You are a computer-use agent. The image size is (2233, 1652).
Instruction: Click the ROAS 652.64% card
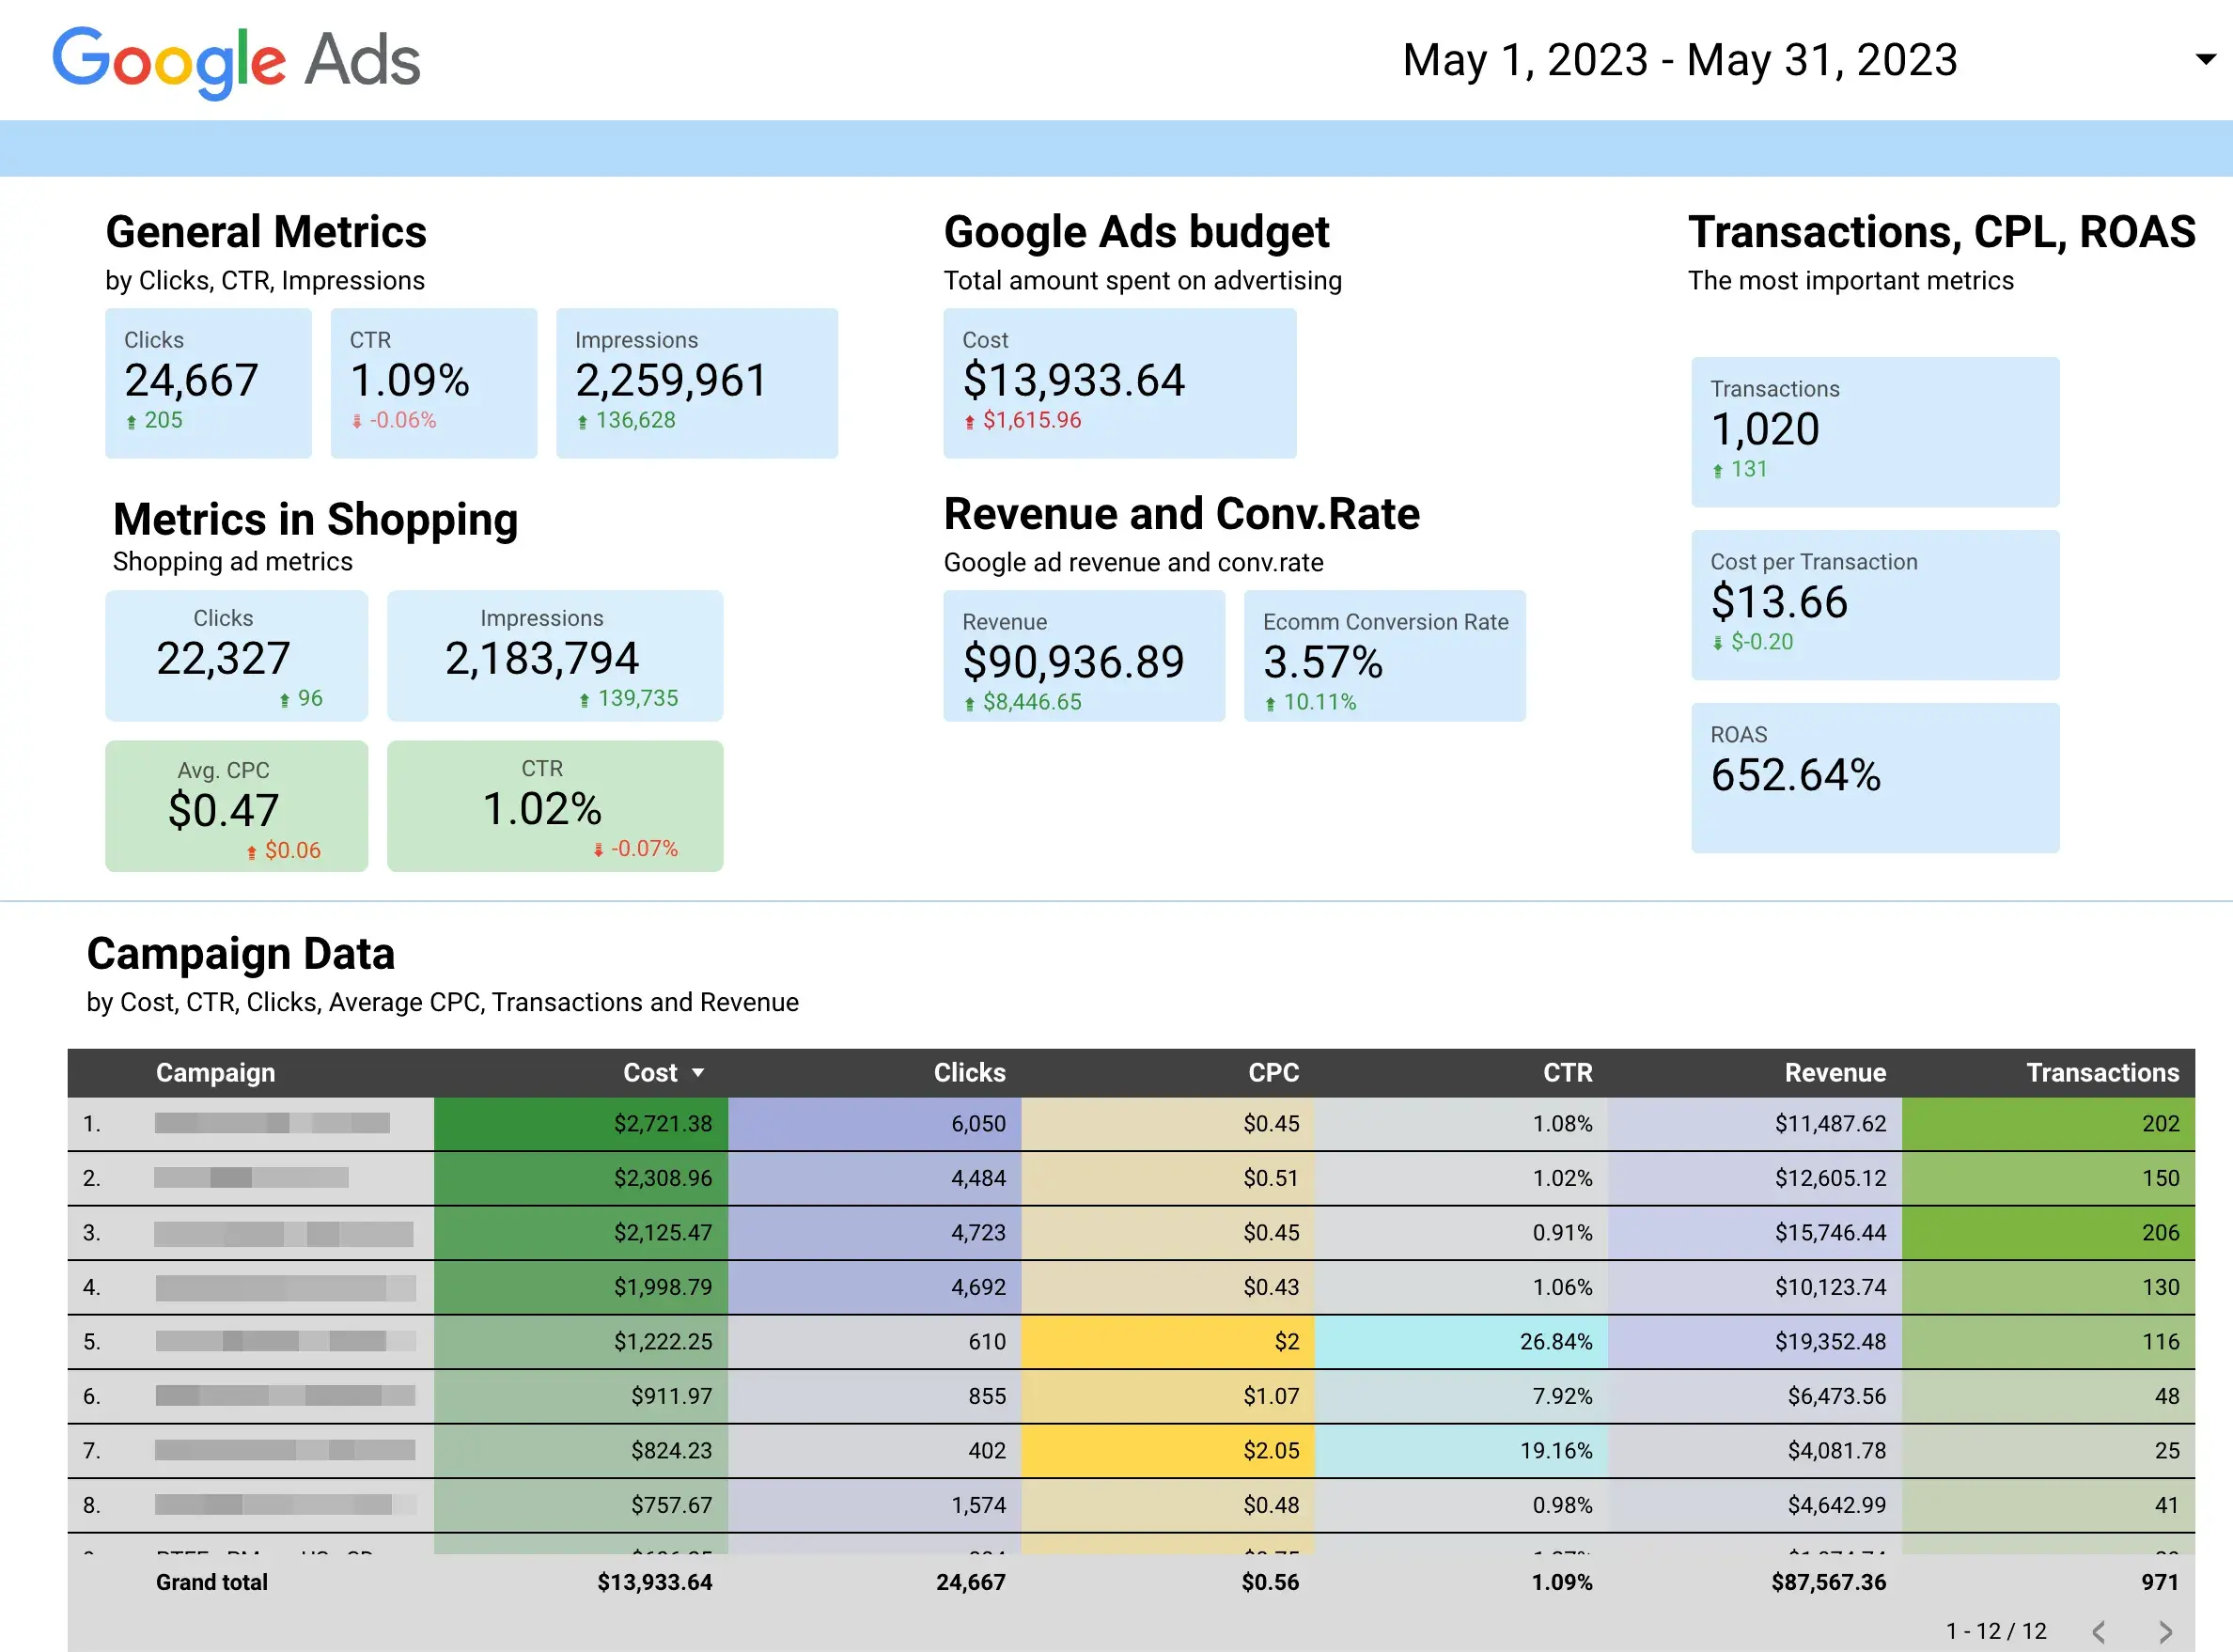[x=1874, y=779]
